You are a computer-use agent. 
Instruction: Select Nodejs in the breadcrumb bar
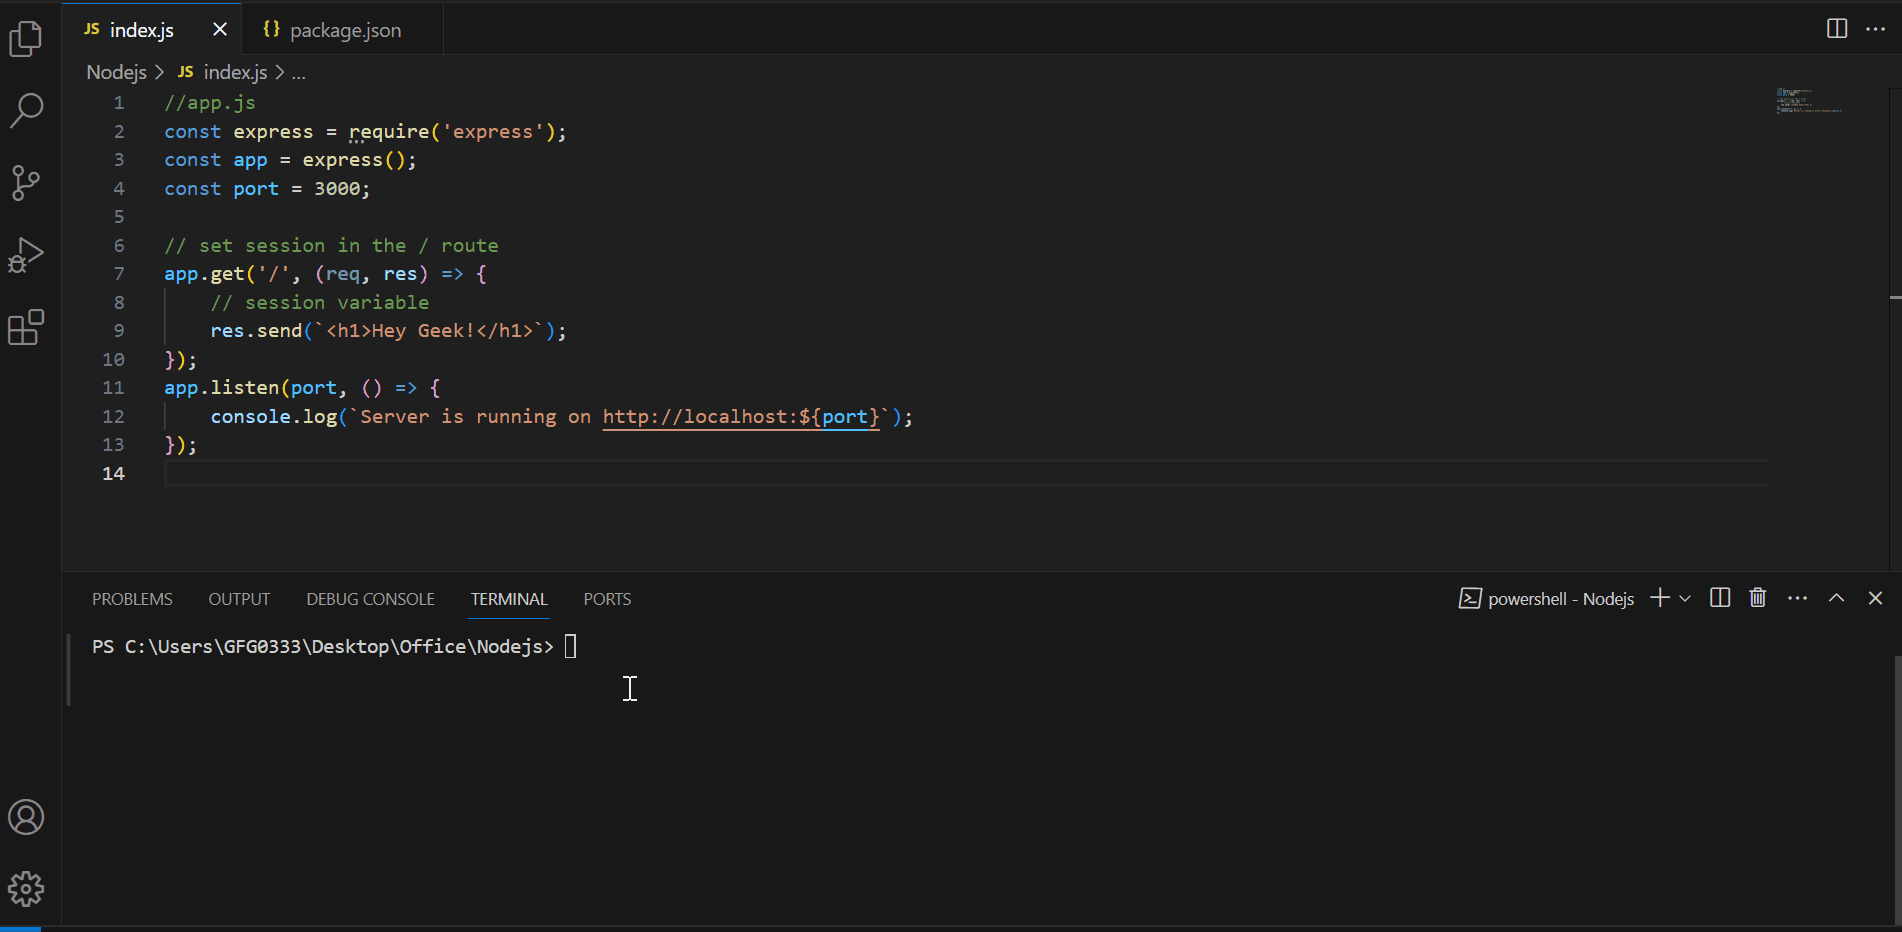[116, 71]
